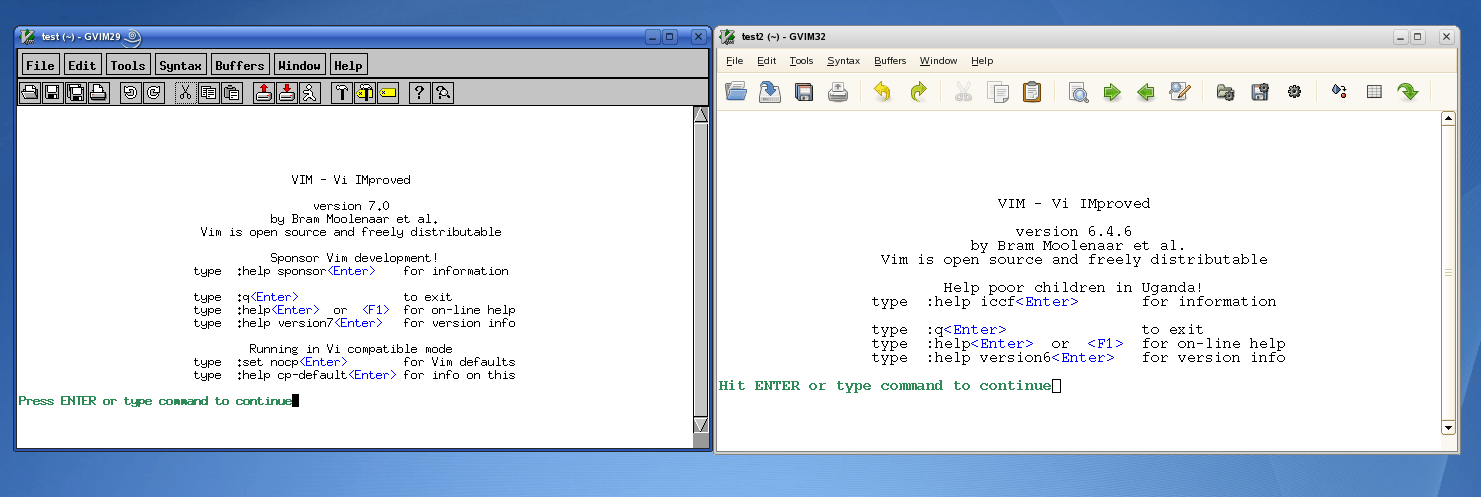Click the GVIM32 vertical scrollbar thumb
Image resolution: width=1481 pixels, height=497 pixels.
tap(1448, 272)
